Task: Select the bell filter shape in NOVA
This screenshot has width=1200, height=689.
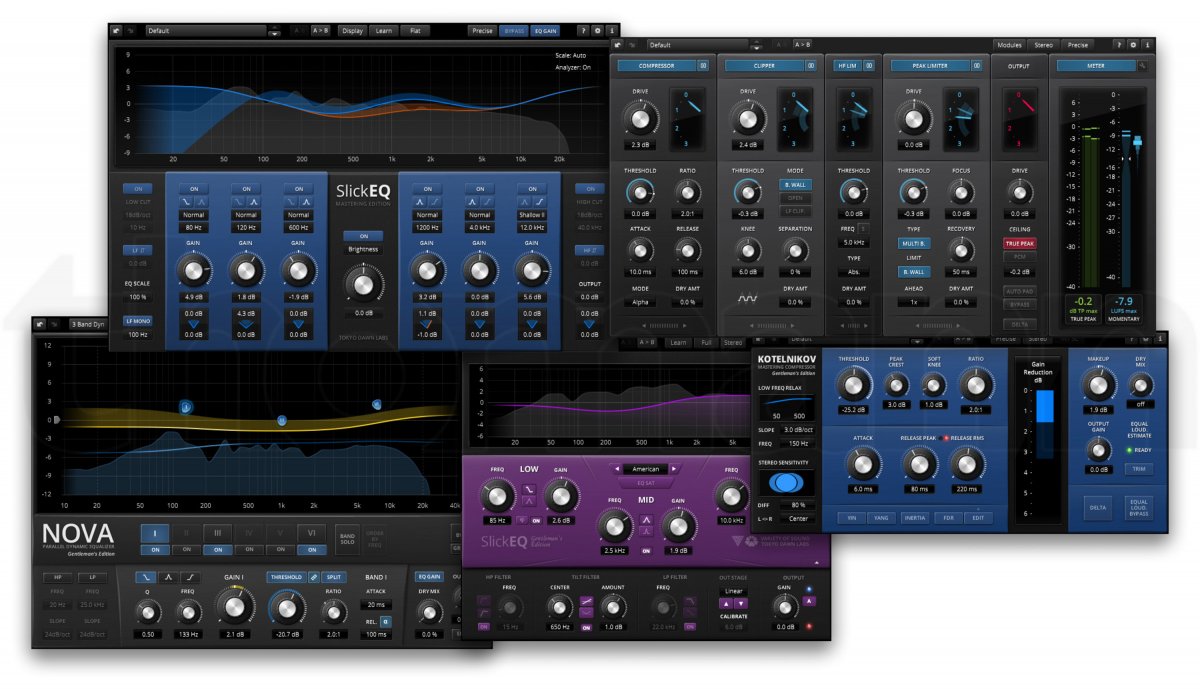Action: coord(169,577)
